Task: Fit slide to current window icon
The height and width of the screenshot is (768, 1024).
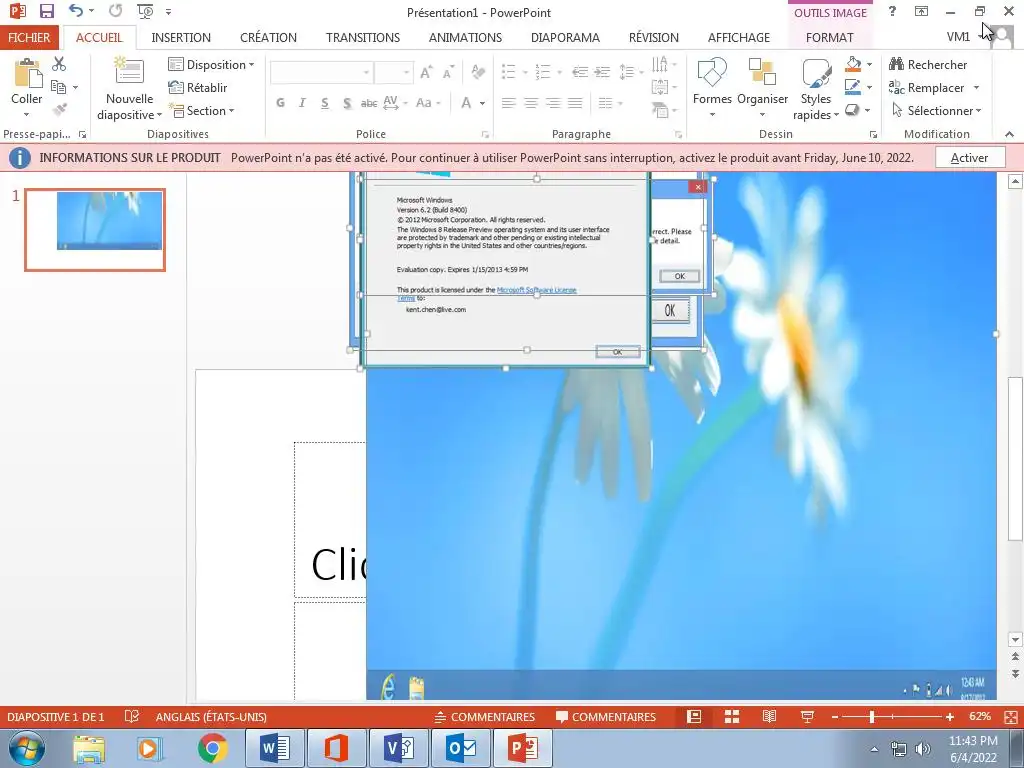Action: (x=1011, y=717)
